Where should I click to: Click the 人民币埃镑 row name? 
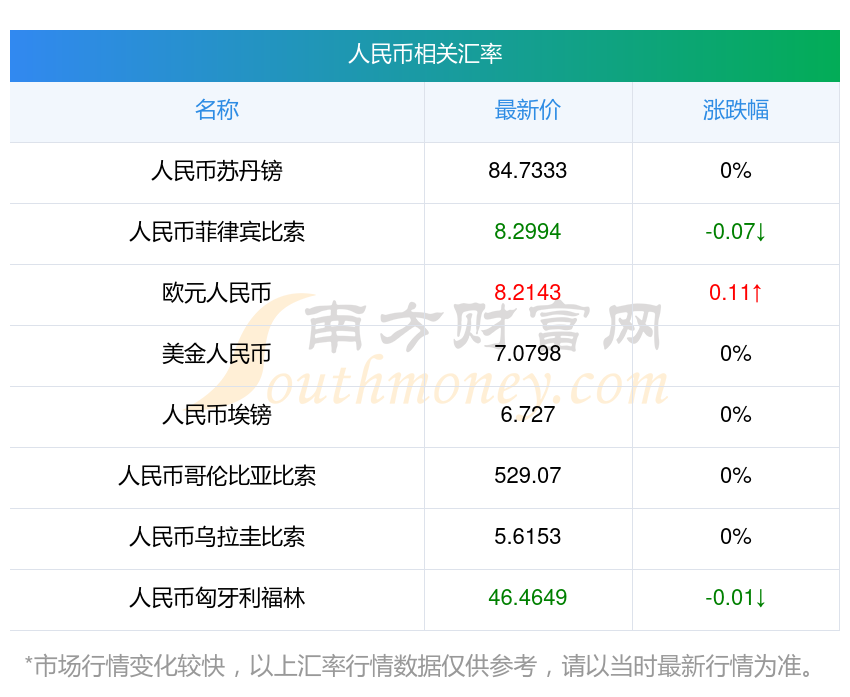click(x=217, y=415)
